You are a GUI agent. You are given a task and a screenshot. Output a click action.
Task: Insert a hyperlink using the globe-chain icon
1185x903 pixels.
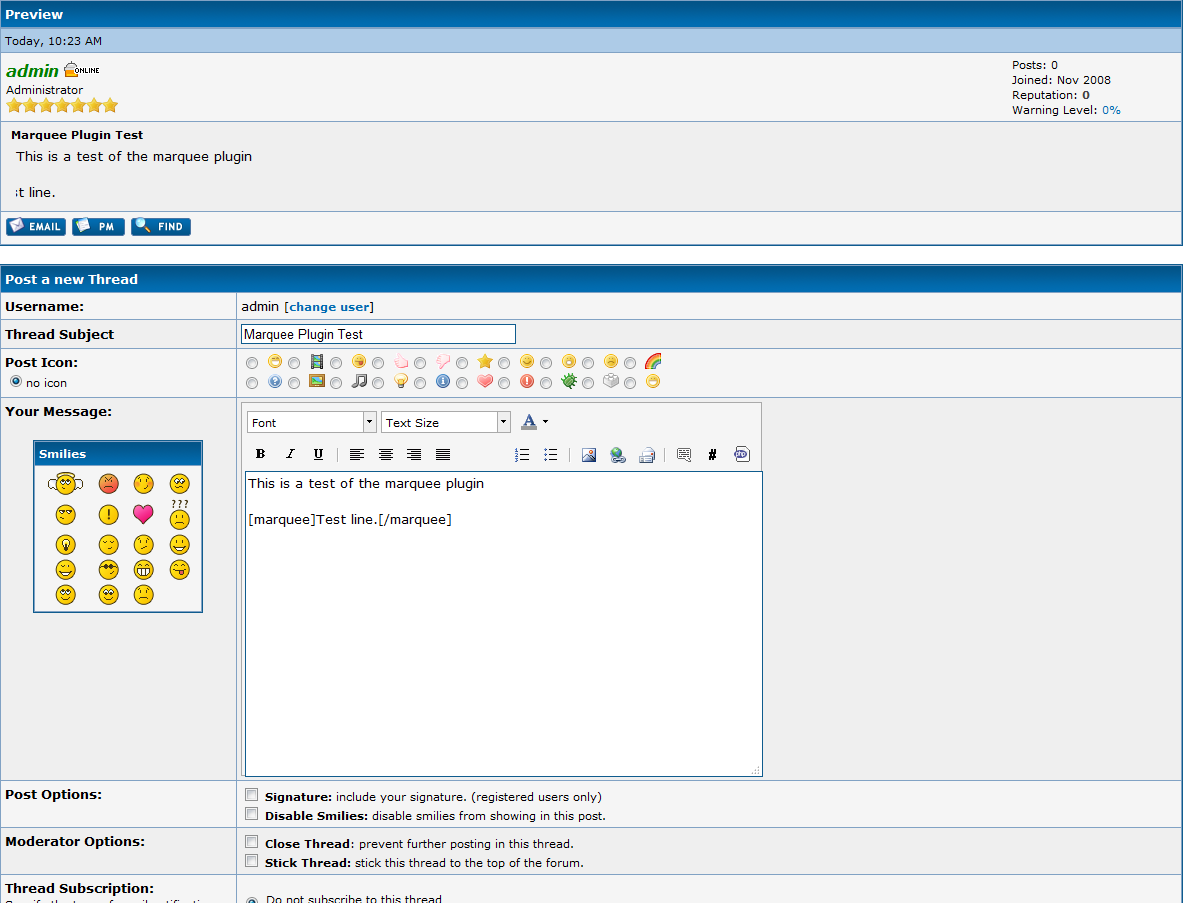[x=618, y=455]
